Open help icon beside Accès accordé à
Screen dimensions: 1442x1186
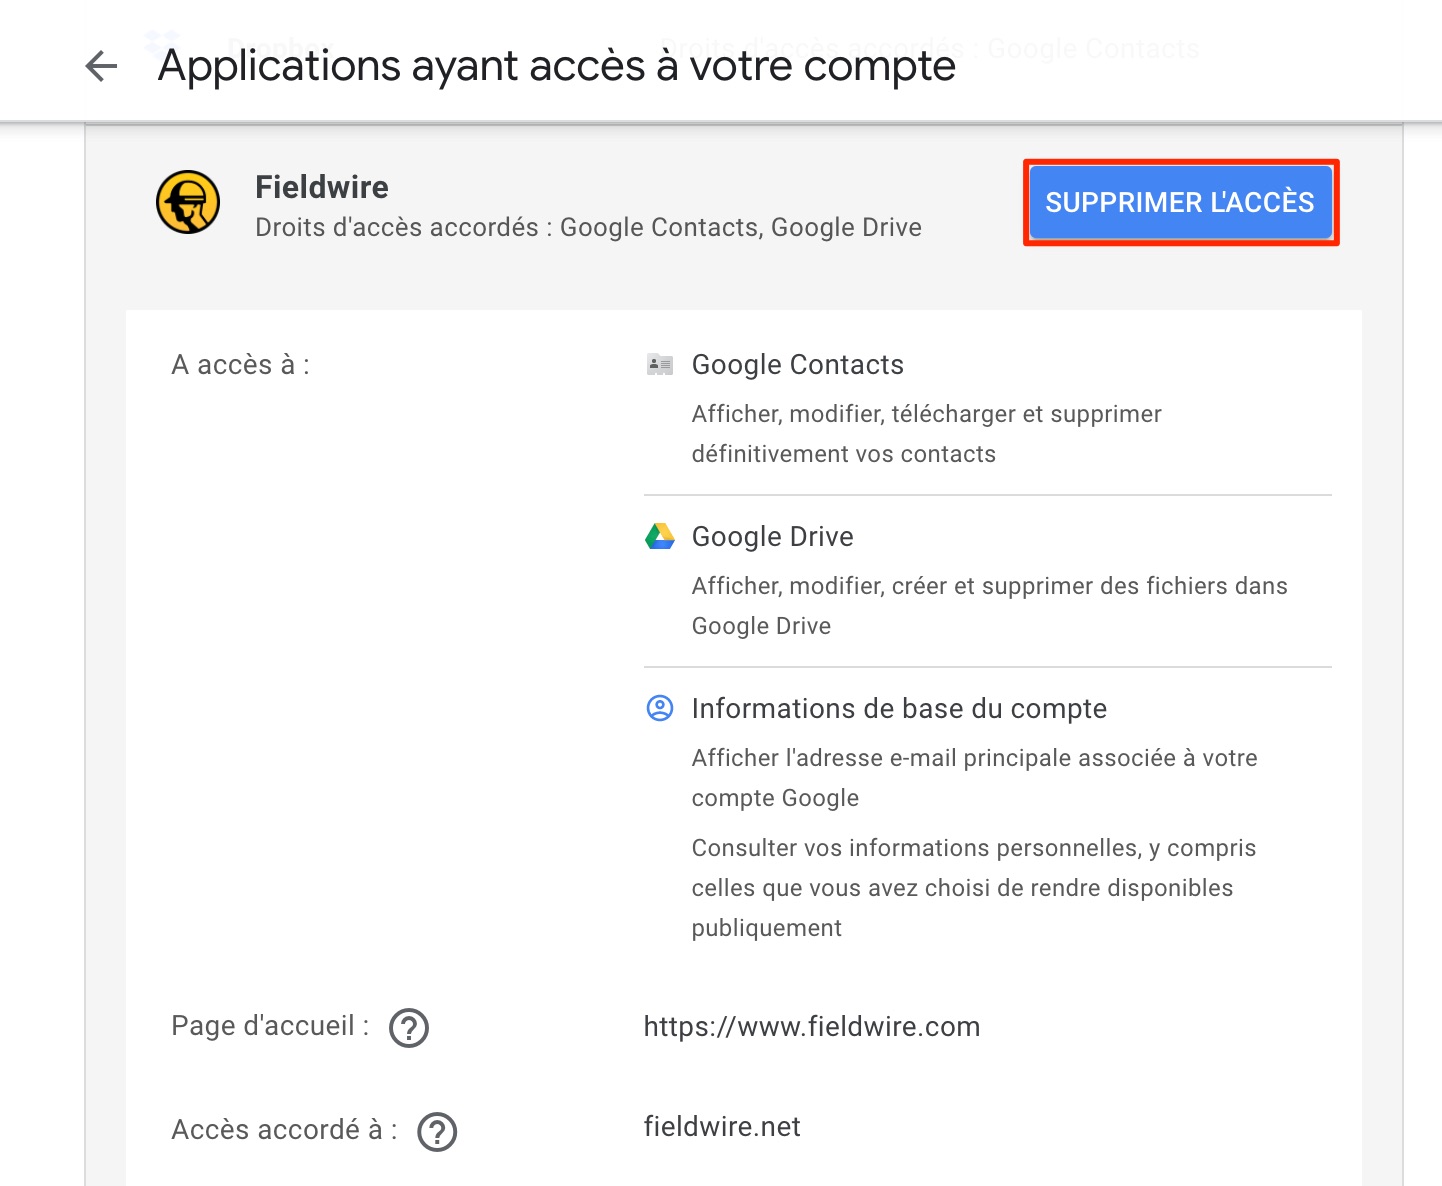437,1132
